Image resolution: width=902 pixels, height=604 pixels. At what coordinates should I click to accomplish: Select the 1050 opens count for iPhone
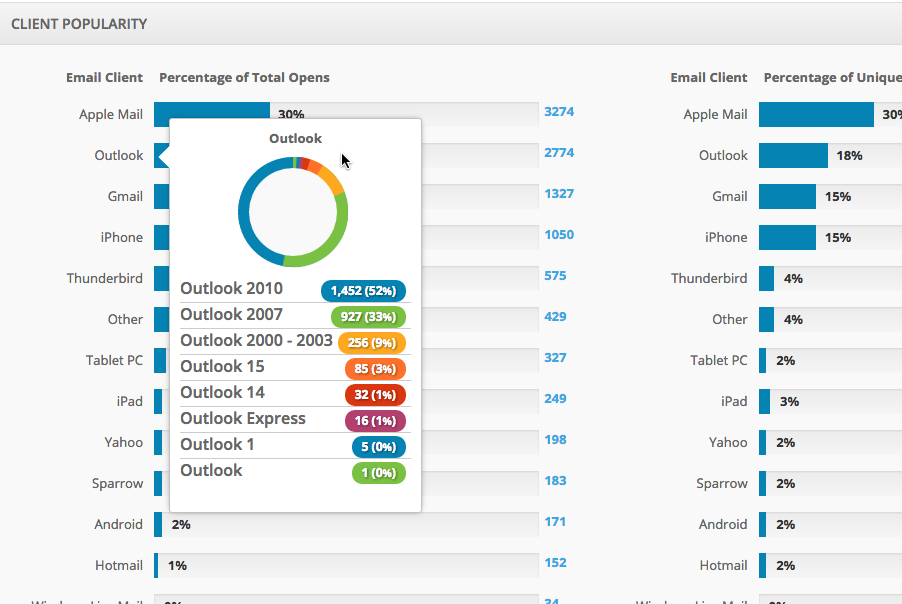click(x=559, y=235)
